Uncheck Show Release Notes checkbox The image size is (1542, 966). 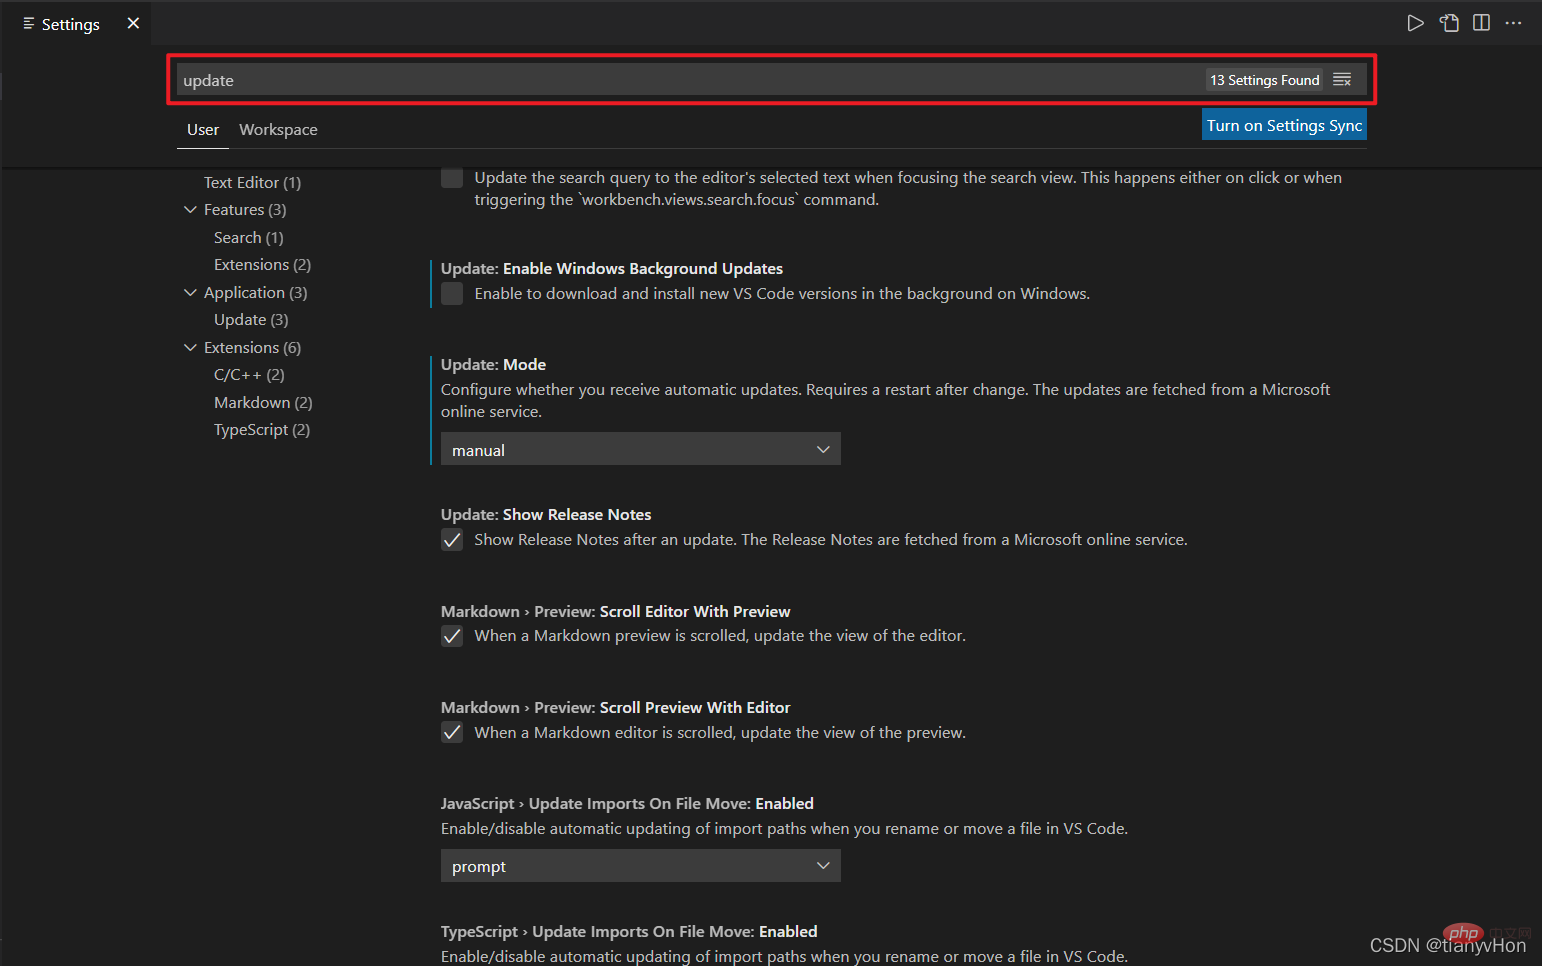452,540
